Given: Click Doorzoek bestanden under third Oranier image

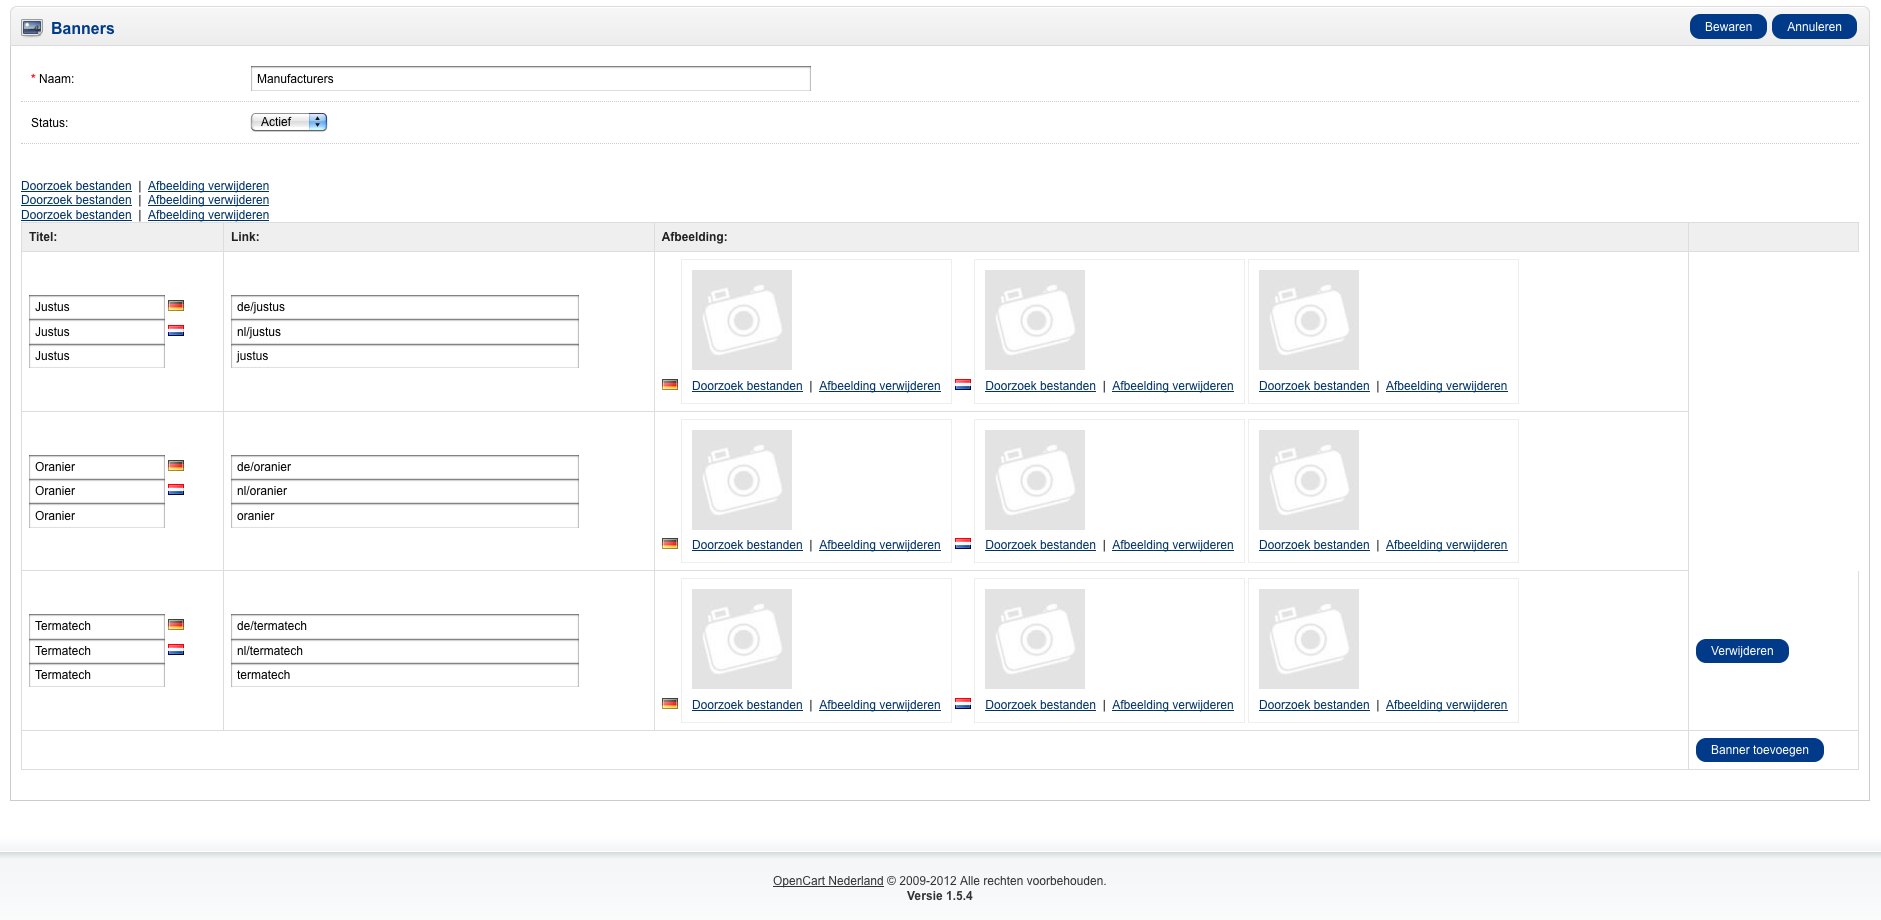Looking at the screenshot, I should tap(1314, 545).
